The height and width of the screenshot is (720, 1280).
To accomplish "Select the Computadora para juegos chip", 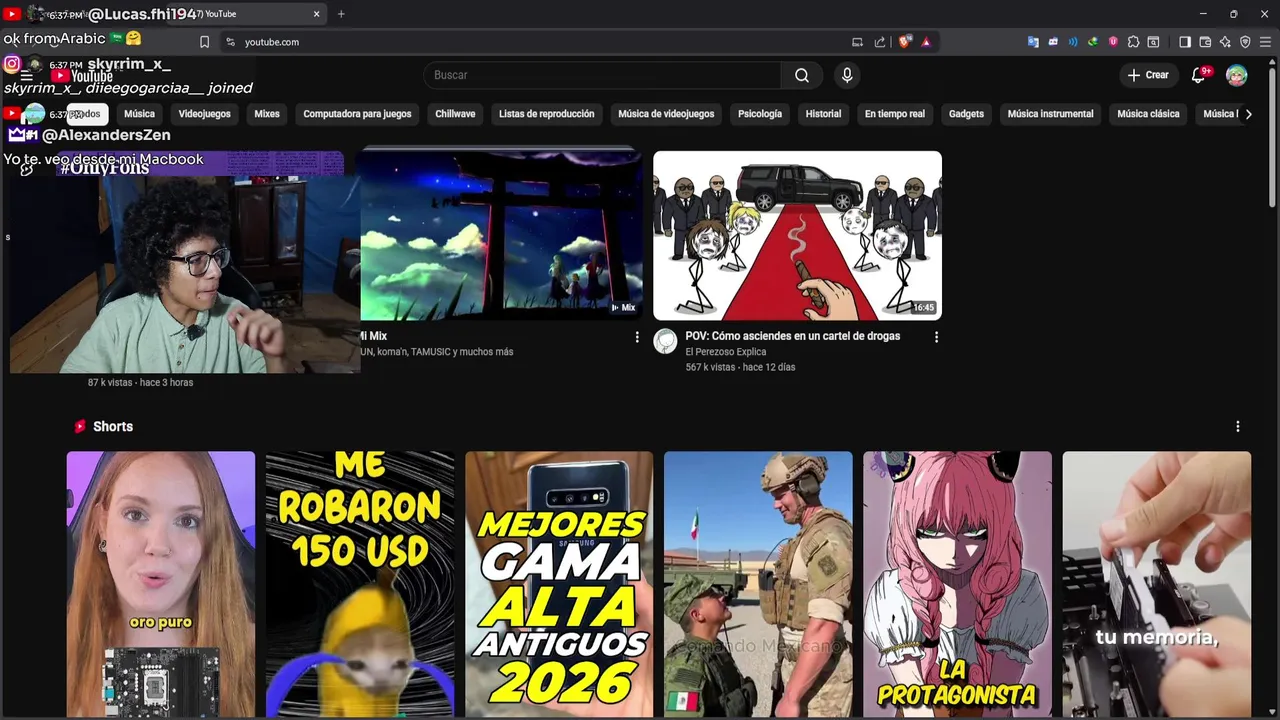I will pyautogui.click(x=357, y=114).
